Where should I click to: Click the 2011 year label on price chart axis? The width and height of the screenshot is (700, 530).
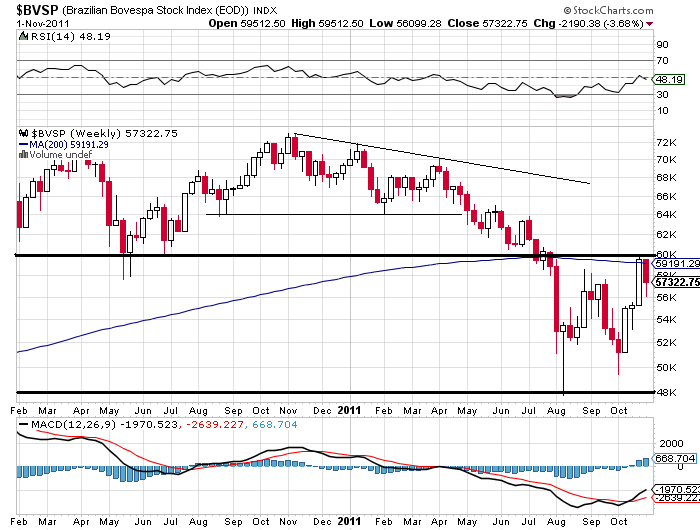pyautogui.click(x=349, y=410)
